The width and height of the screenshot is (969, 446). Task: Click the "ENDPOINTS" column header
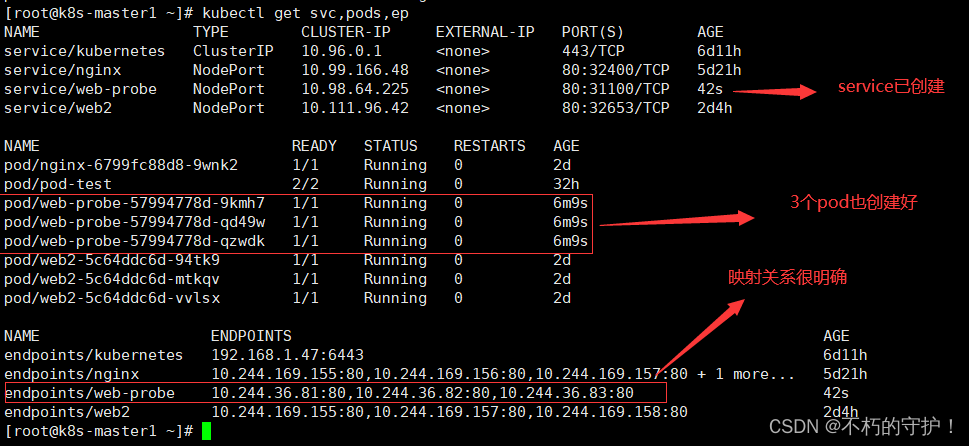point(251,336)
